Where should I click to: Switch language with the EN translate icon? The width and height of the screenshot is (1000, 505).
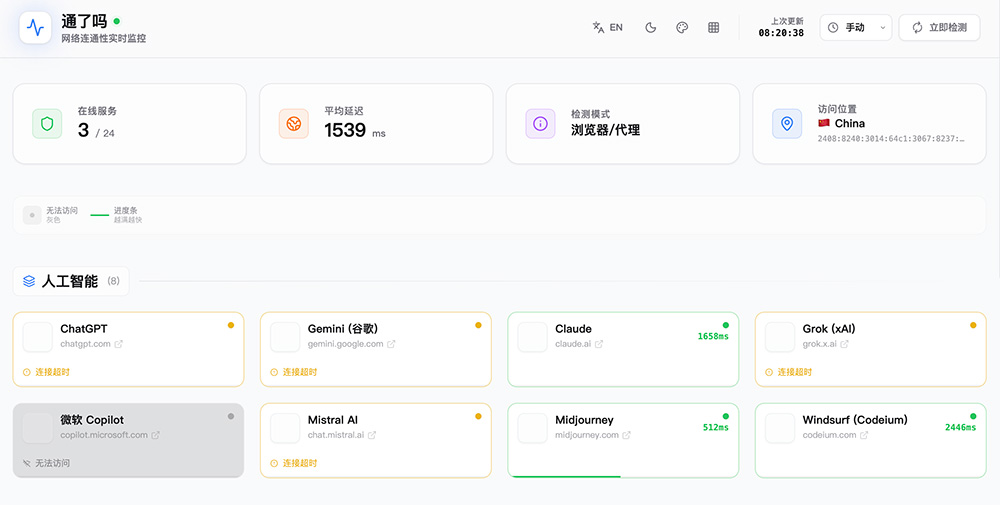click(607, 27)
